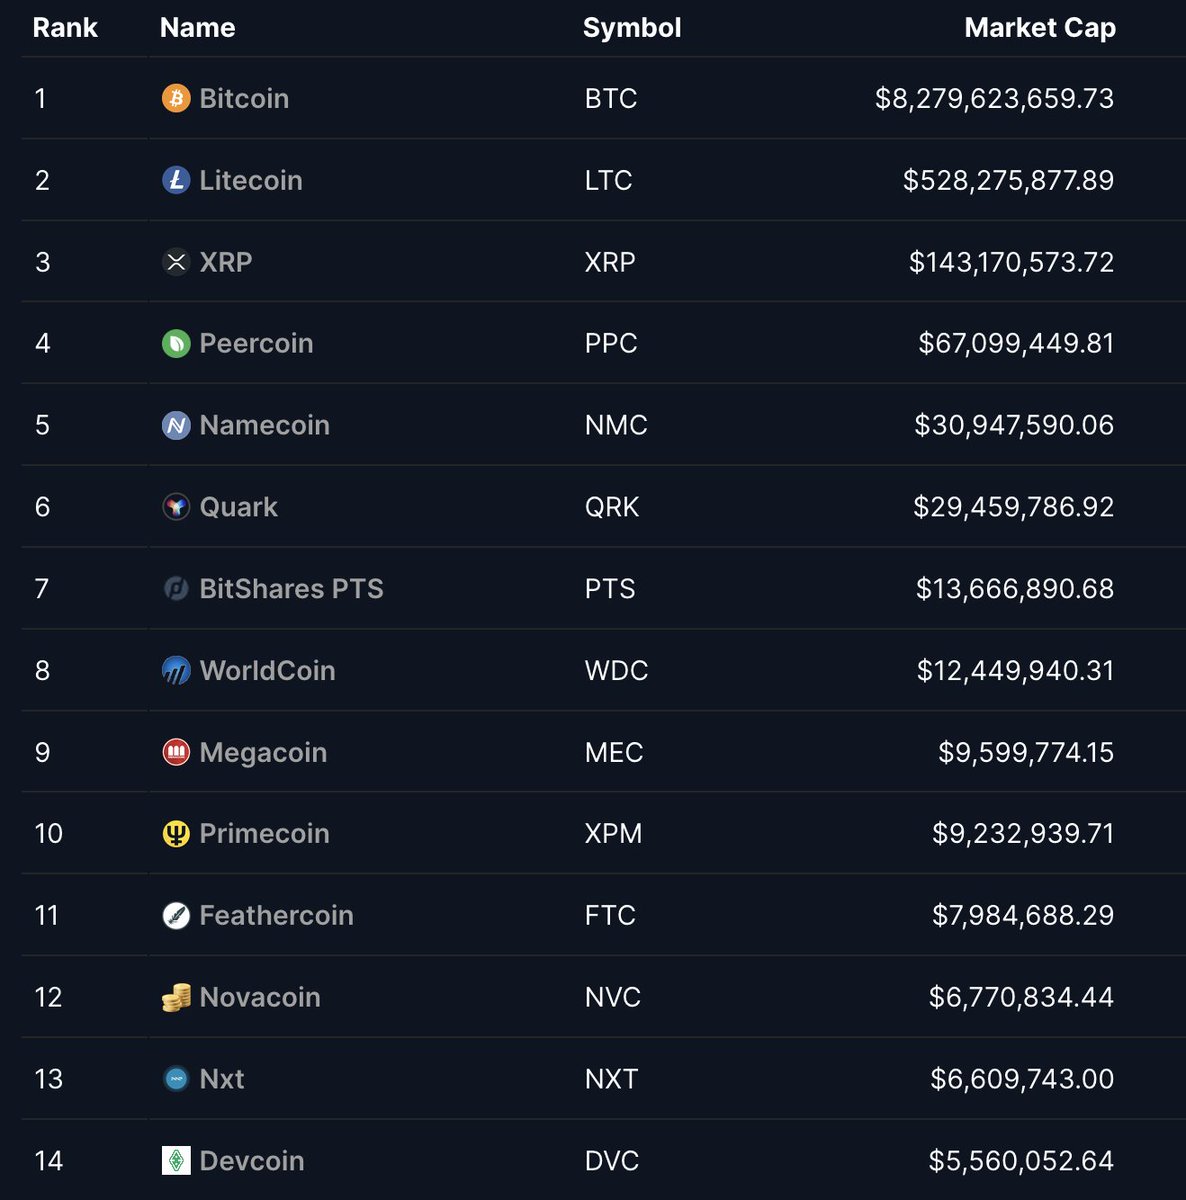The image size is (1186, 1200).
Task: Click the blue Litecoin logo icon
Action: [x=176, y=180]
